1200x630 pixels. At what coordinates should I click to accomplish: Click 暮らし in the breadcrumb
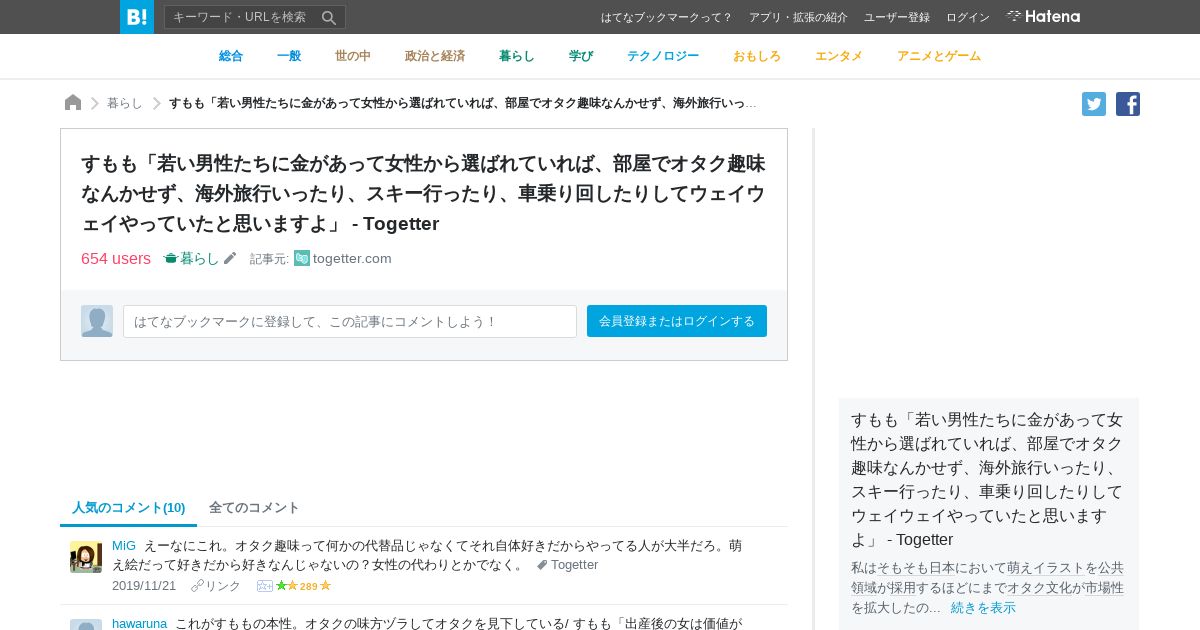pos(125,103)
